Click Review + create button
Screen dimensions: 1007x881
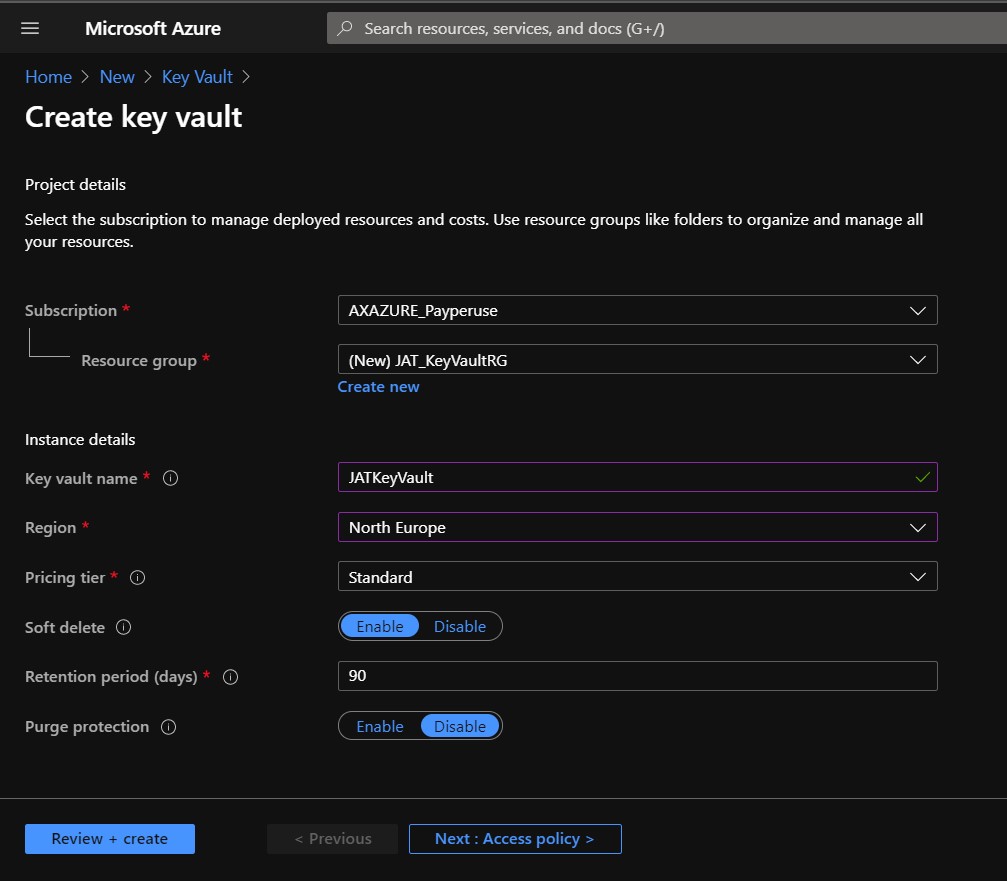(110, 839)
